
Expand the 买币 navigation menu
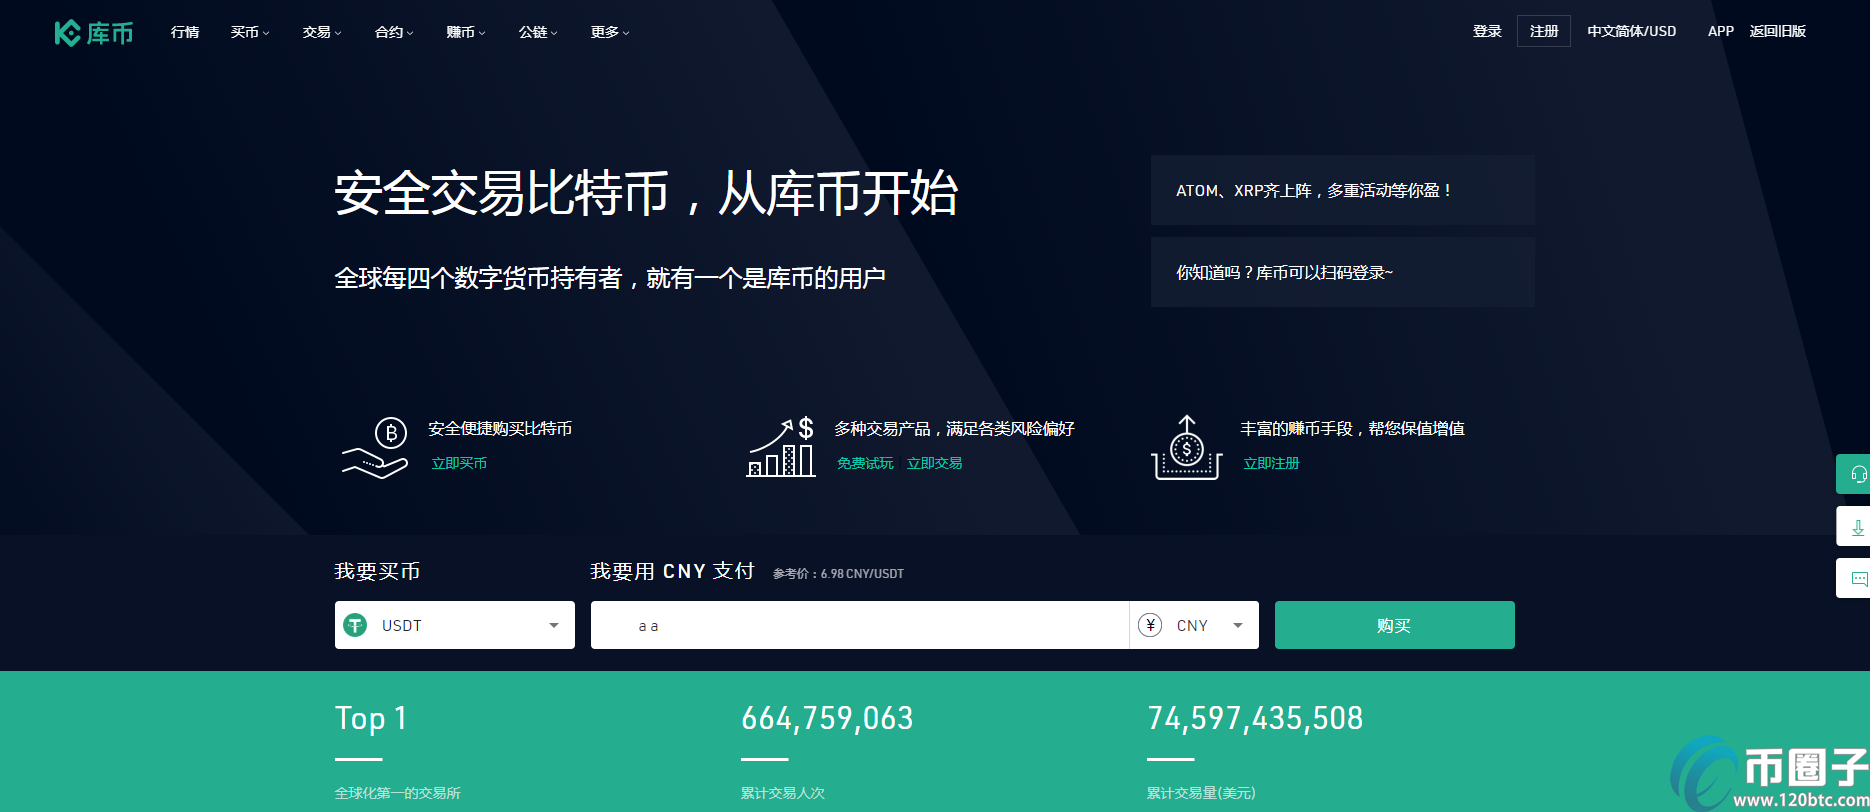249,32
